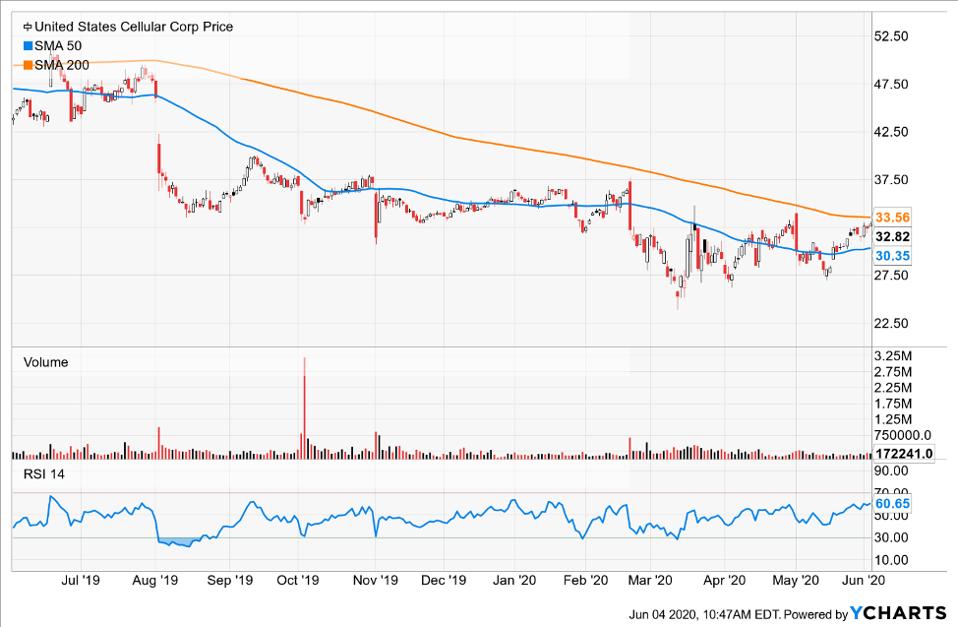Click the 1.25M volume axis label

click(893, 419)
